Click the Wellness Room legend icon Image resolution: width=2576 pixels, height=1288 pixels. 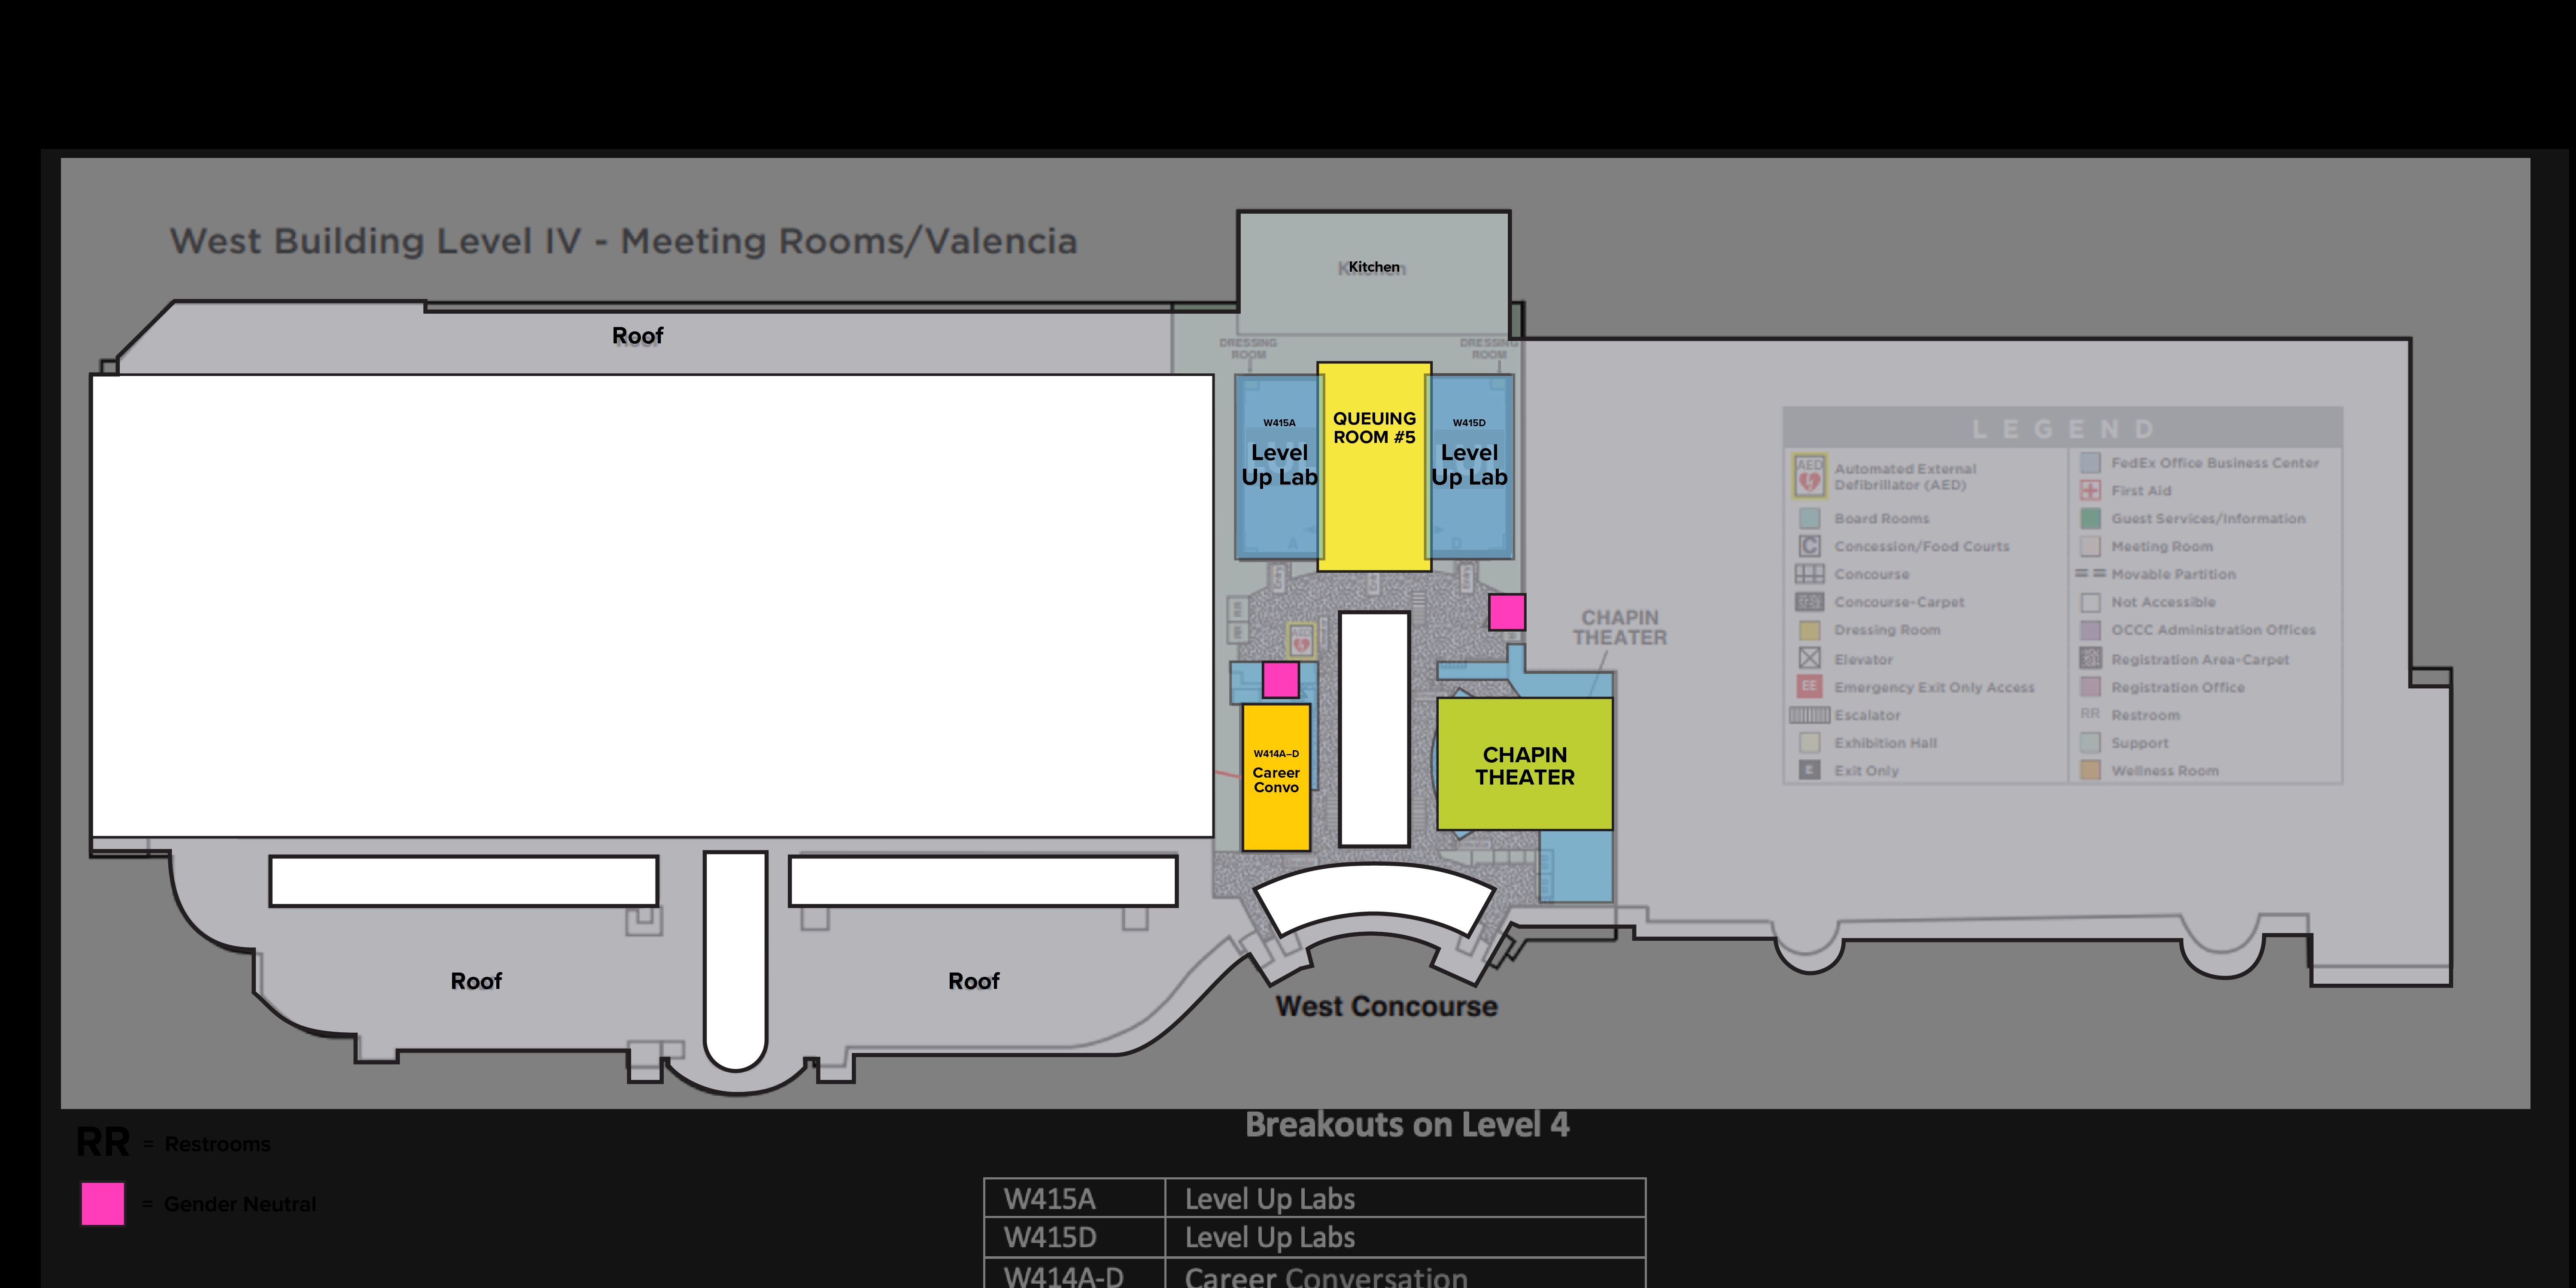2090,770
